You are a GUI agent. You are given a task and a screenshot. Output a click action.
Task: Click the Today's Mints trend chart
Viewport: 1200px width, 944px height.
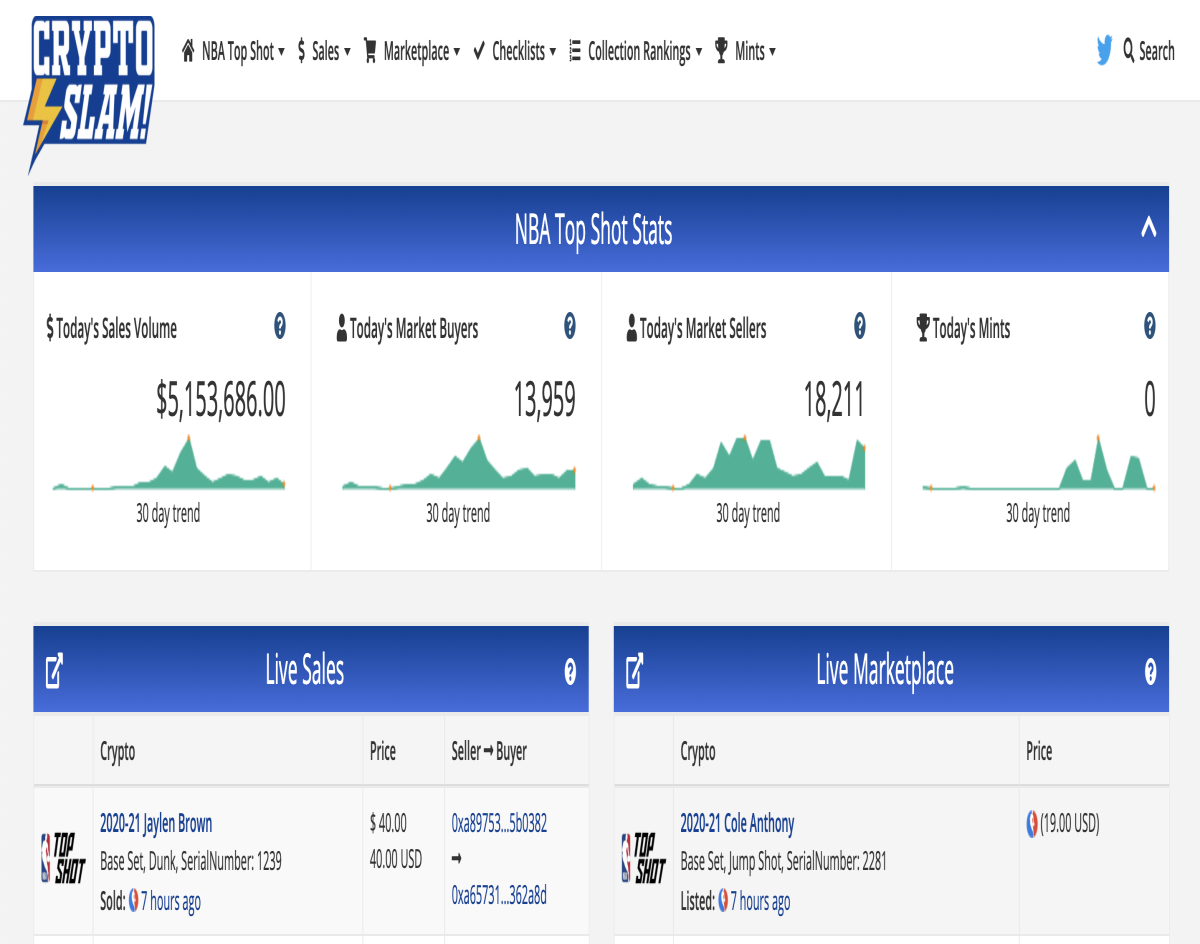1039,463
